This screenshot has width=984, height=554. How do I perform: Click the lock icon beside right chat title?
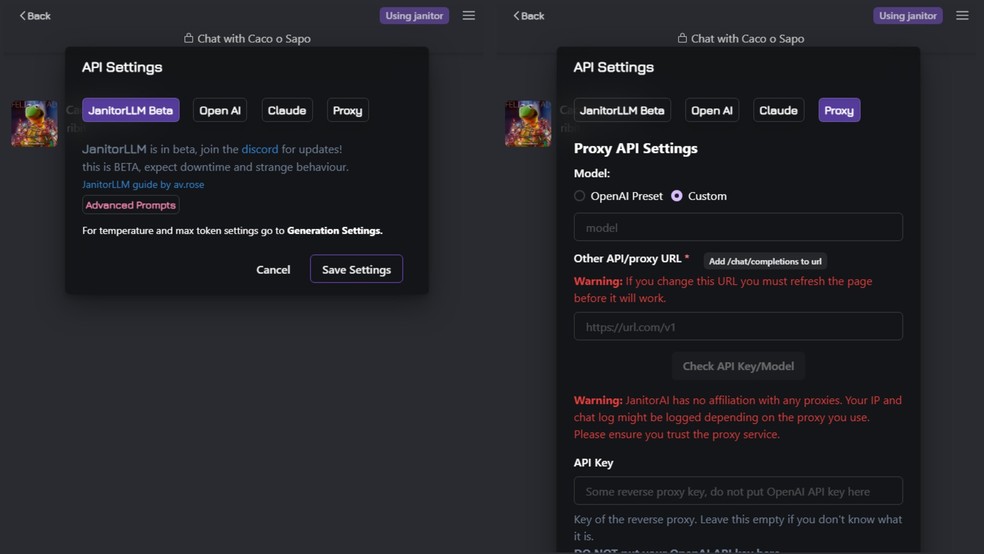click(682, 39)
